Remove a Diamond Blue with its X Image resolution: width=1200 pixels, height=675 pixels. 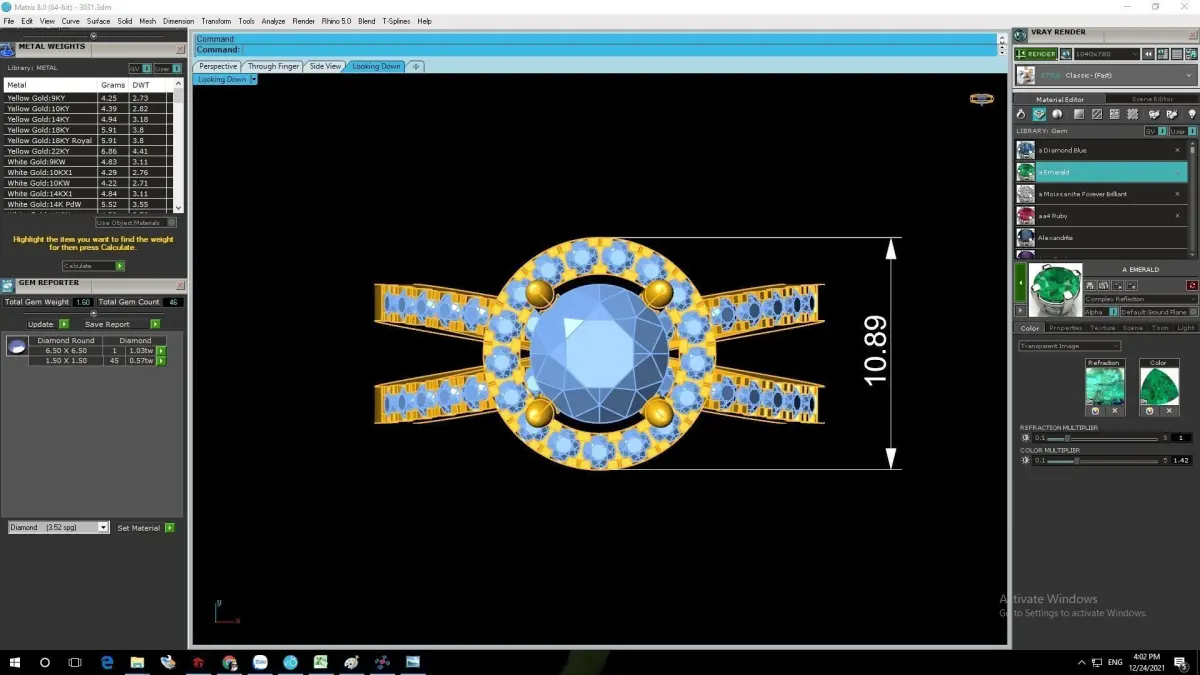(1177, 150)
